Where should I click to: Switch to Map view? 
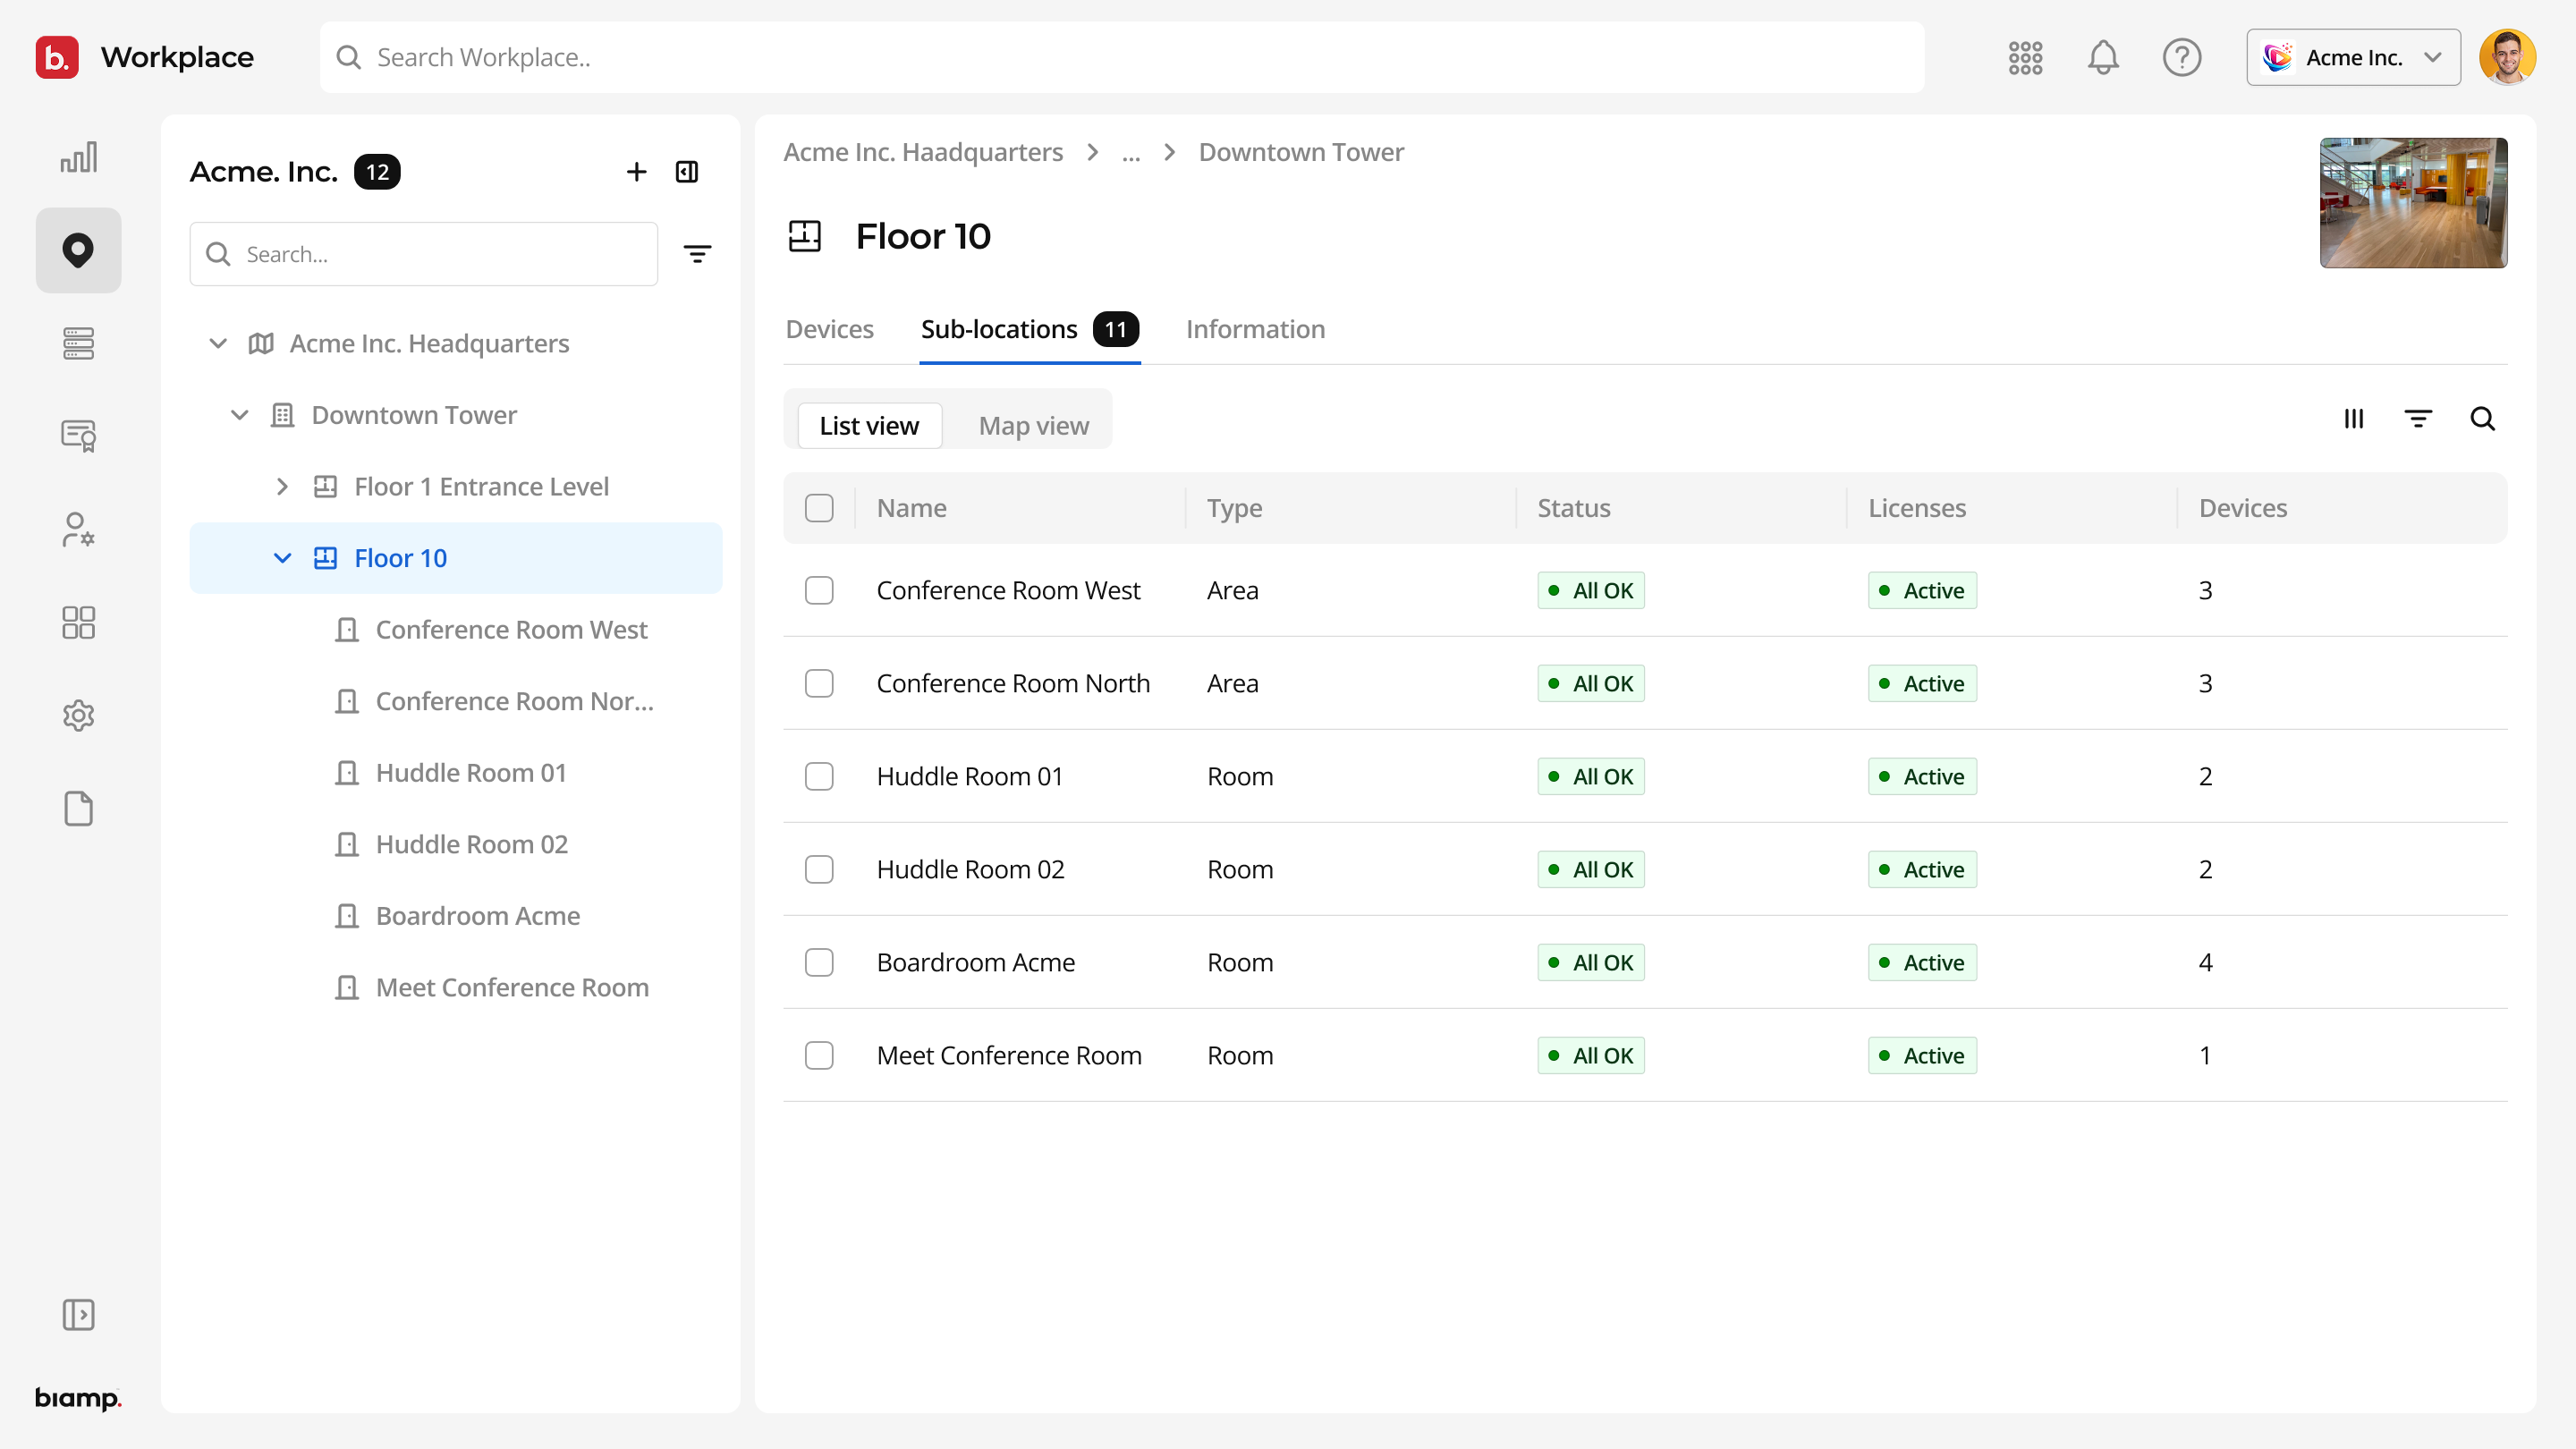[x=1033, y=426]
